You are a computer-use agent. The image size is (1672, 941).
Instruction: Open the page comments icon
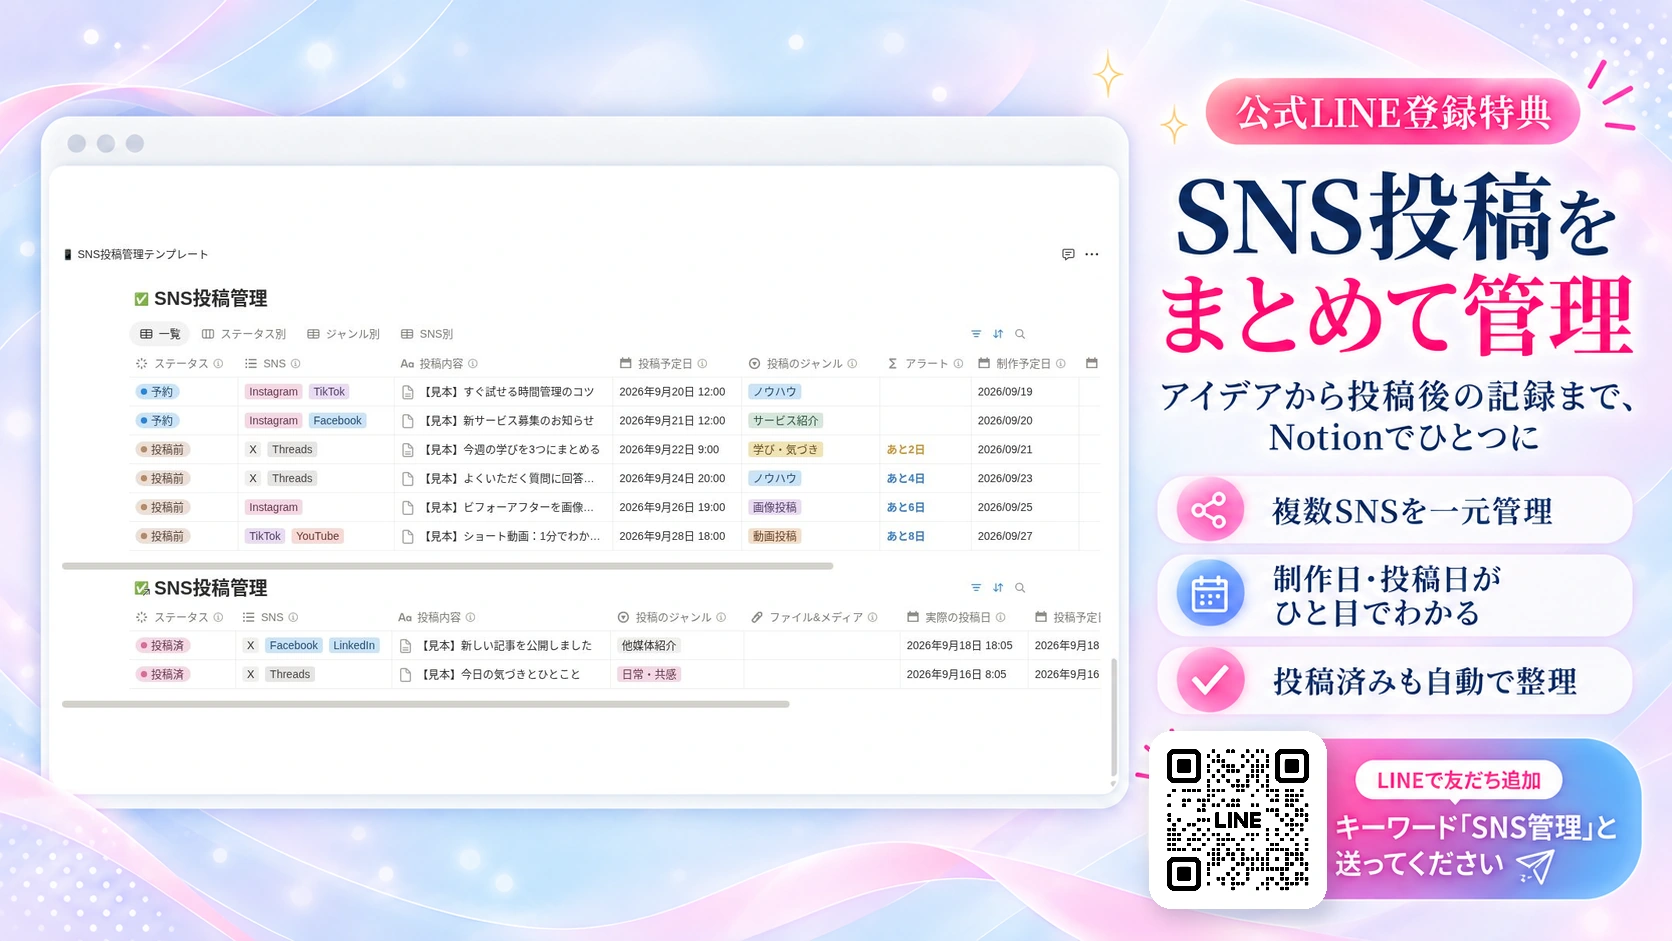[1068, 254]
